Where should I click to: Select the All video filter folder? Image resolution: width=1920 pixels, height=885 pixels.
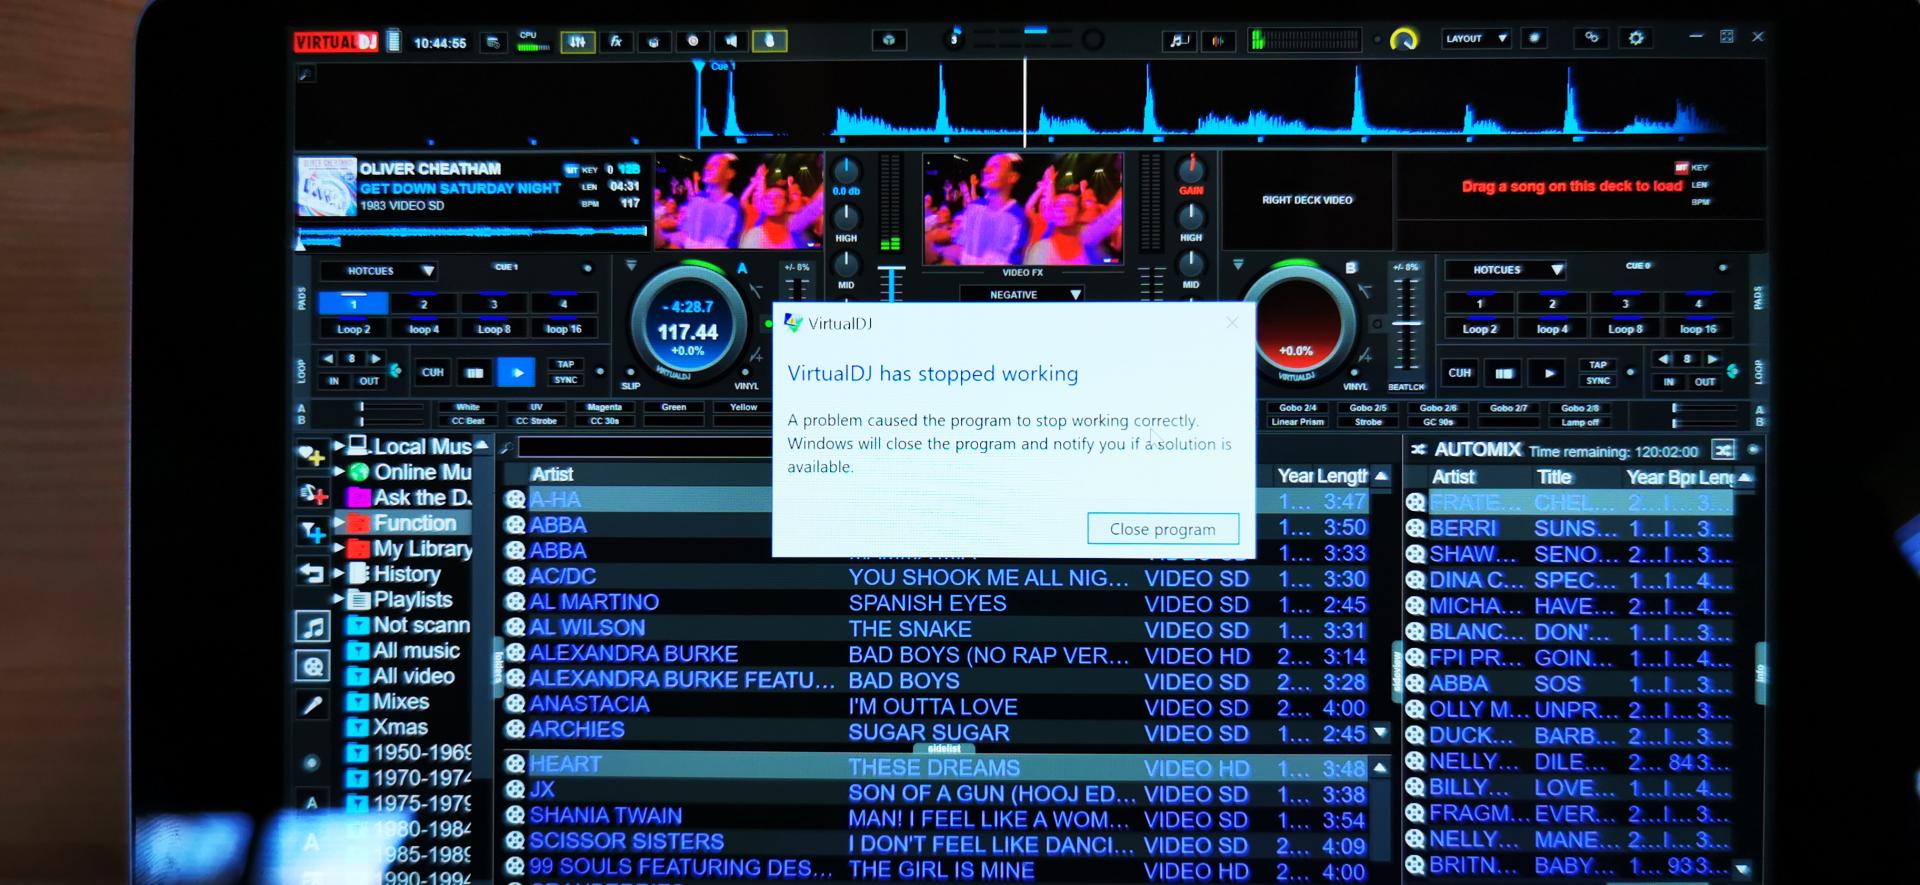[x=413, y=676]
